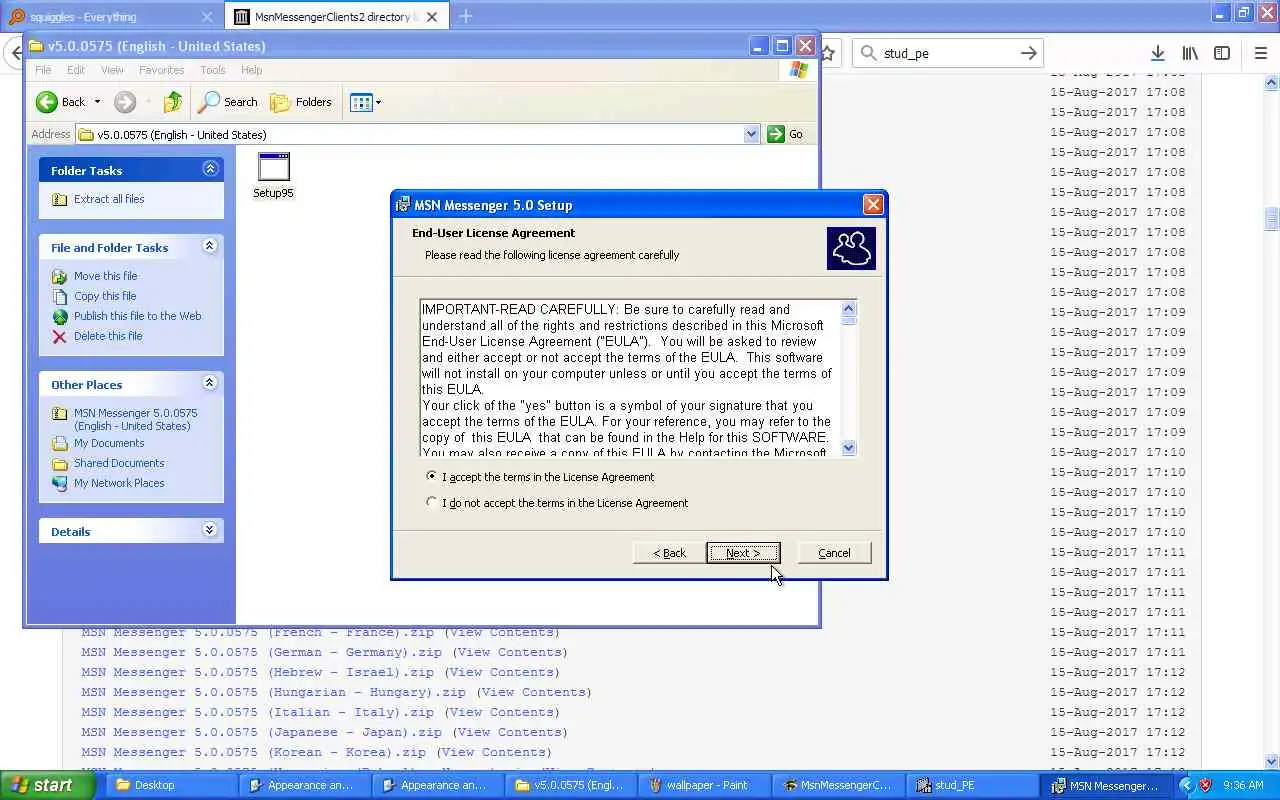This screenshot has height=800, width=1280.
Task: Click Cancel in MSN Messenger Setup
Action: [x=834, y=553]
